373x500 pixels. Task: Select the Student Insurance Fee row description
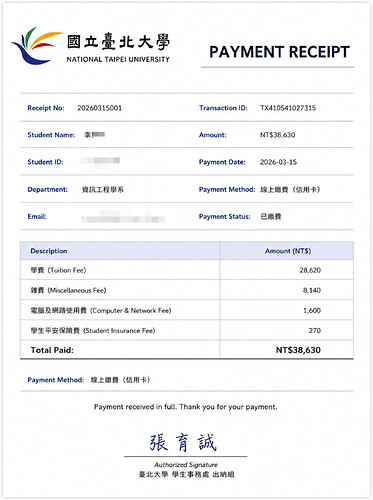click(93, 331)
